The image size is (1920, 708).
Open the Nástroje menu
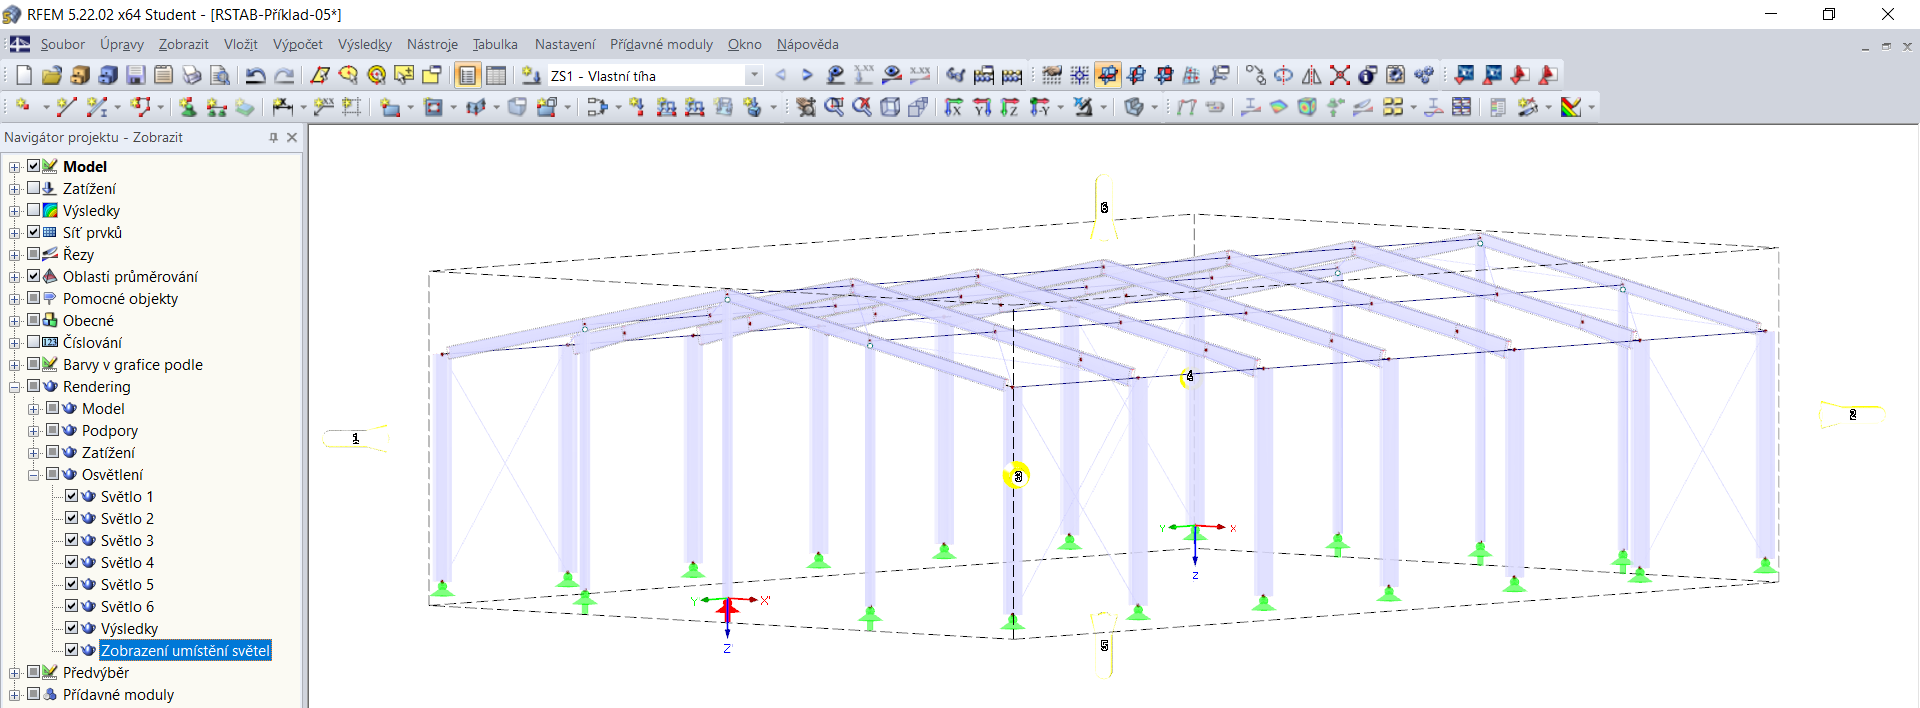[x=432, y=44]
